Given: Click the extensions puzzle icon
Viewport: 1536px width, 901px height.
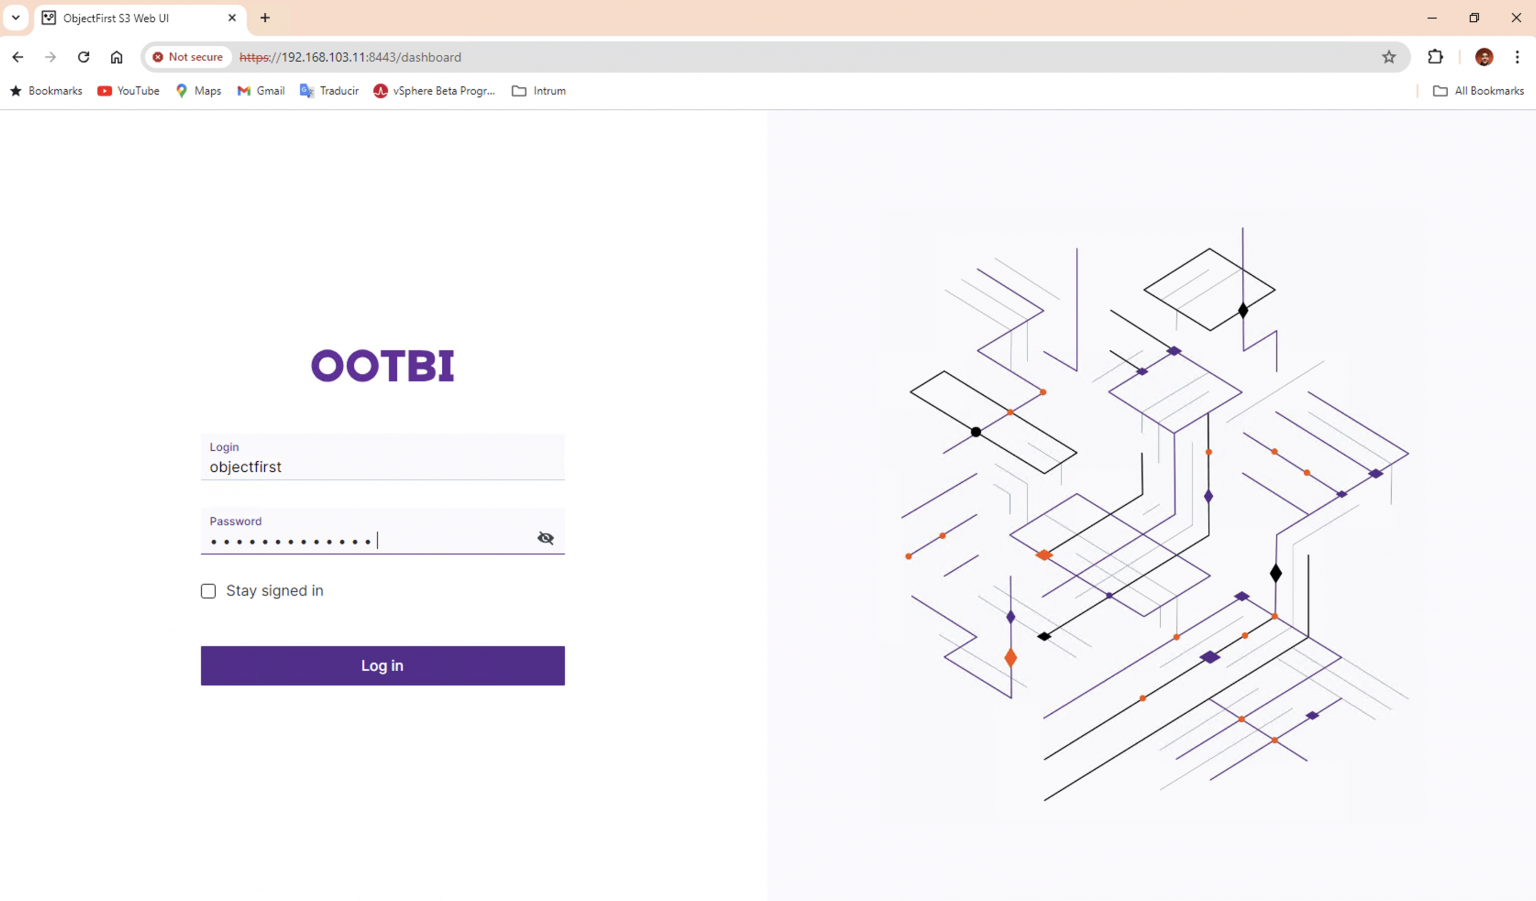Looking at the screenshot, I should tap(1435, 57).
